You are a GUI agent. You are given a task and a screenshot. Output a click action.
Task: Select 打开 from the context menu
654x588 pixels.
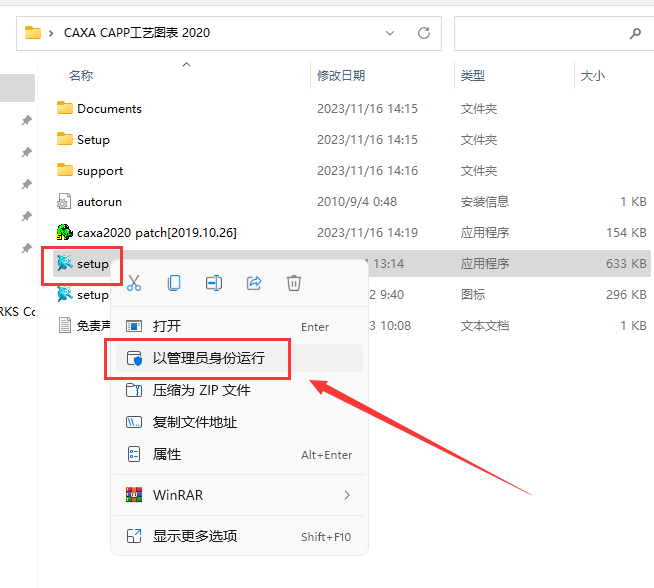click(239, 326)
